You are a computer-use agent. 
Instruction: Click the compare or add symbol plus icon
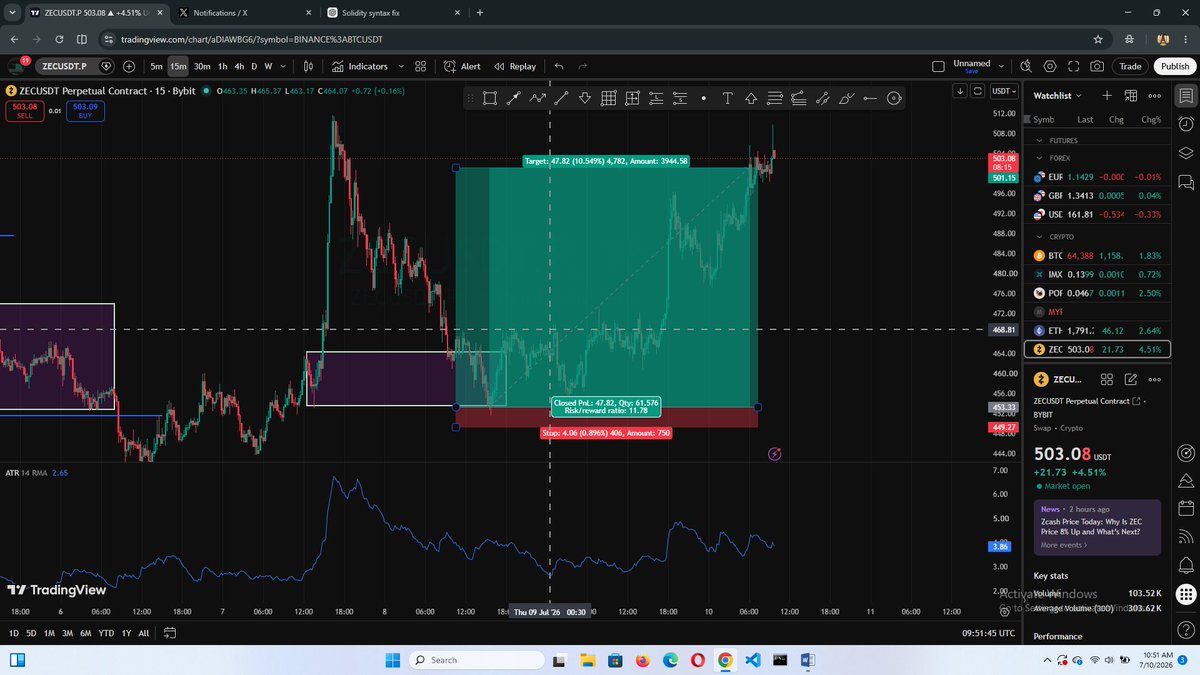pyautogui.click(x=130, y=66)
